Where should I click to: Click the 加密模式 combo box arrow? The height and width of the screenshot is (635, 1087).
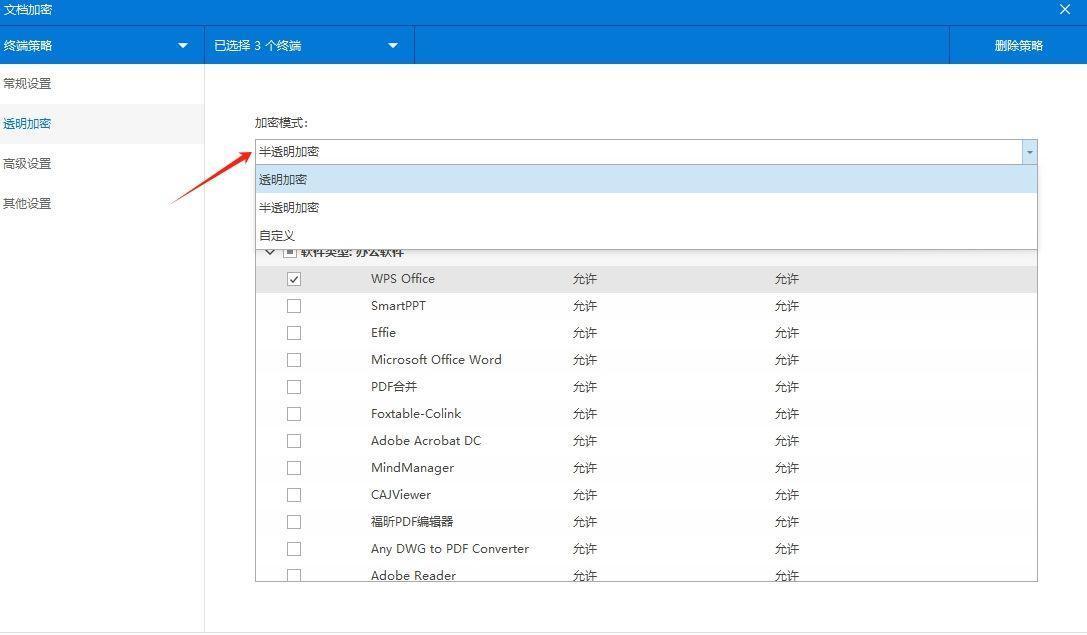click(x=1029, y=152)
